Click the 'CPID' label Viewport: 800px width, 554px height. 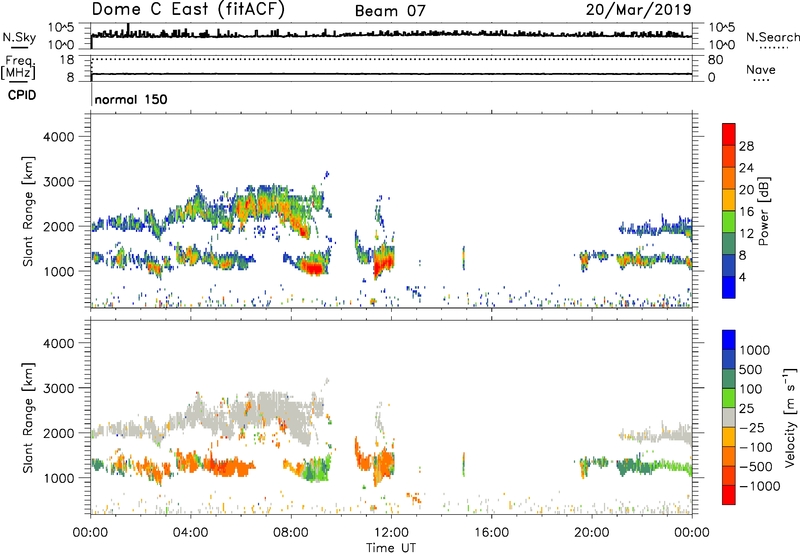coord(22,95)
